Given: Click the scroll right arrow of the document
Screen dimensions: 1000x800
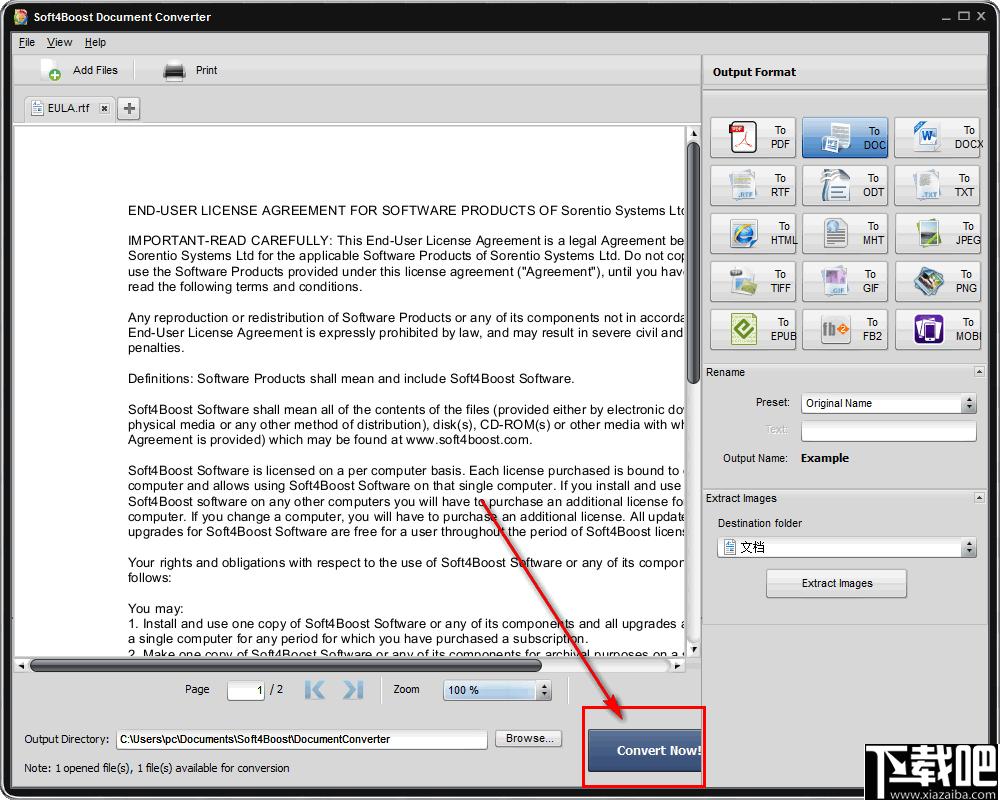Looking at the screenshot, I should tap(677, 665).
